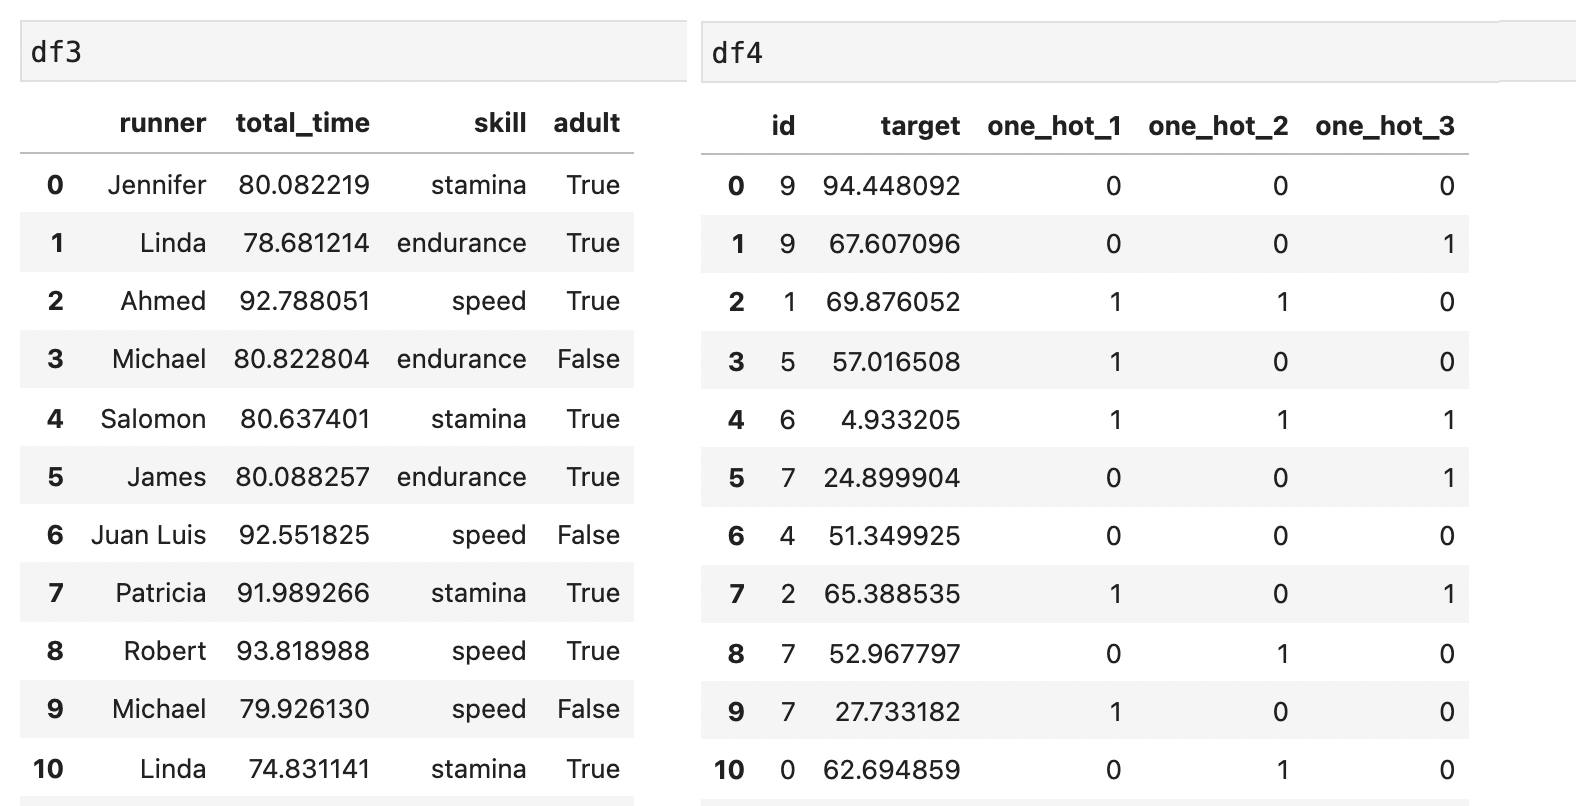This screenshot has width=1576, height=806.
Task: Click target value 62.694859
Action: (x=891, y=770)
